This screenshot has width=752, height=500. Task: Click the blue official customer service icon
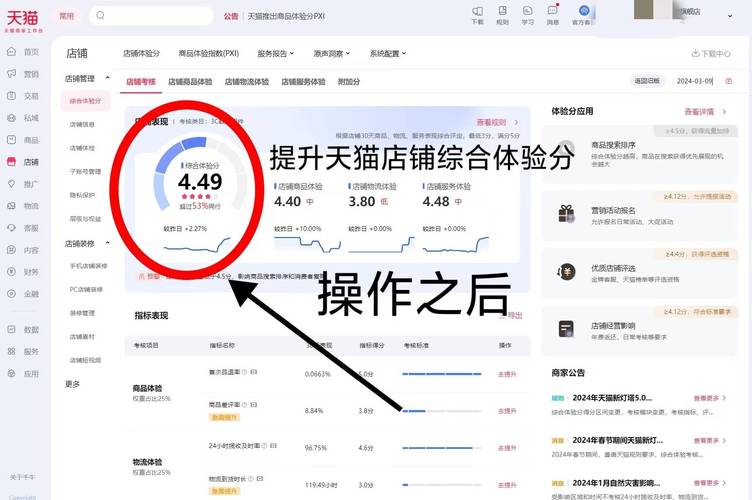(584, 11)
